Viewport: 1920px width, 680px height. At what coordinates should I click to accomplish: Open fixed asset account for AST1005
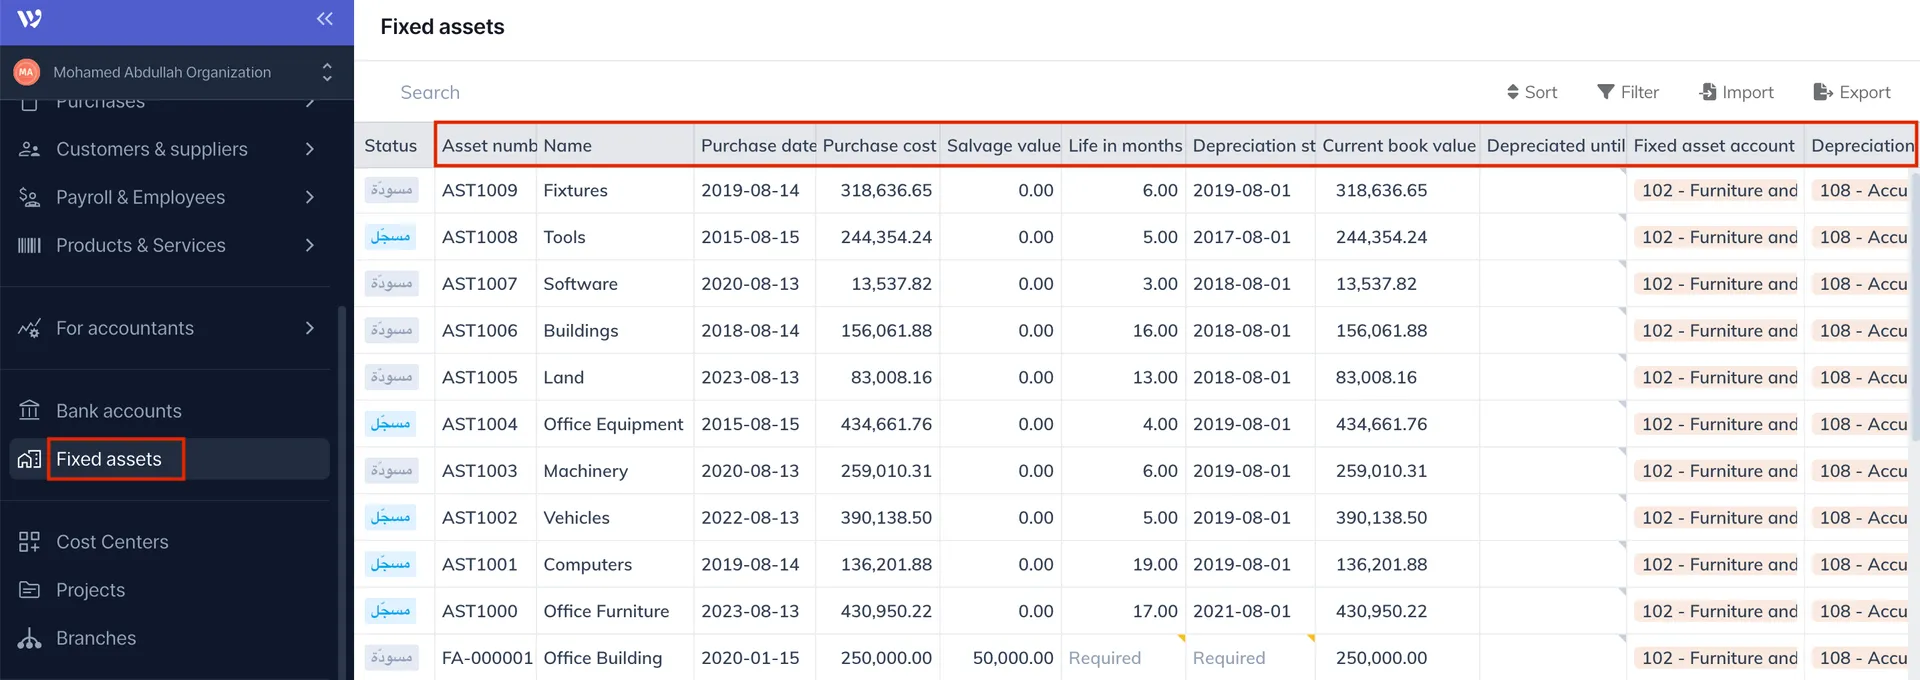(x=1716, y=377)
